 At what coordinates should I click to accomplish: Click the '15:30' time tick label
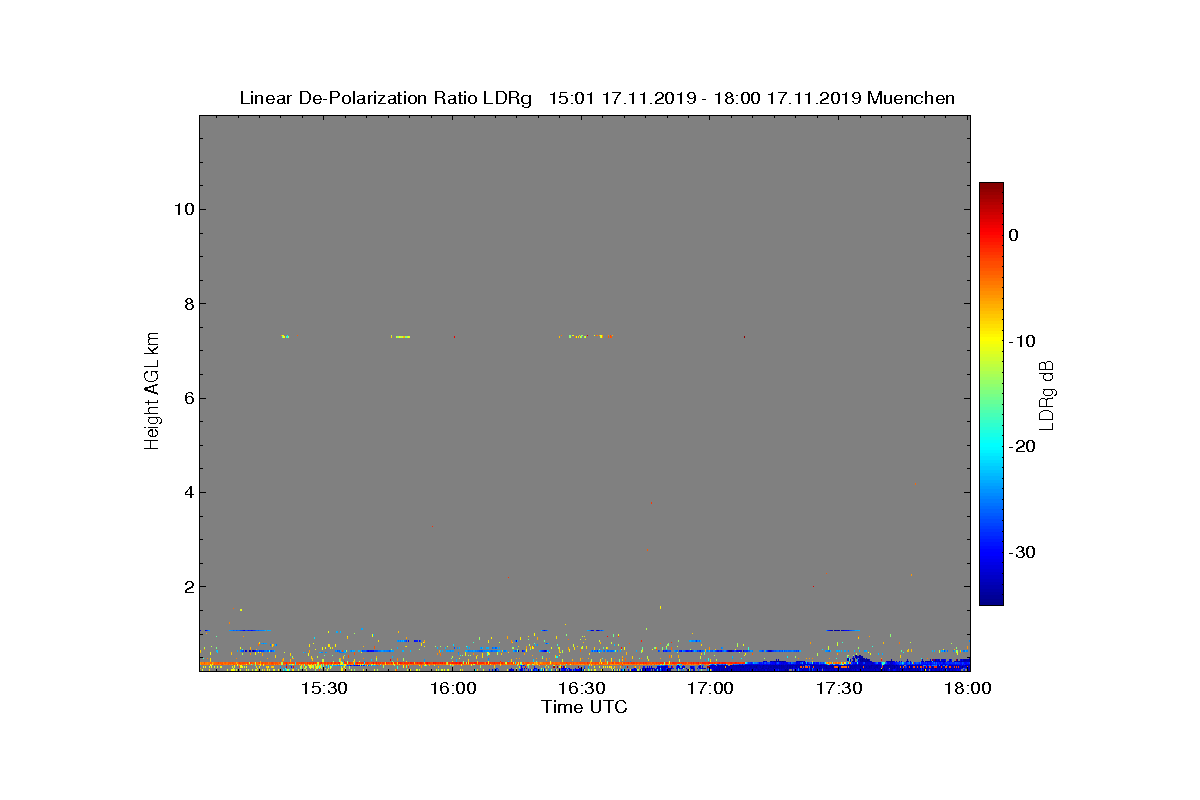click(x=324, y=688)
